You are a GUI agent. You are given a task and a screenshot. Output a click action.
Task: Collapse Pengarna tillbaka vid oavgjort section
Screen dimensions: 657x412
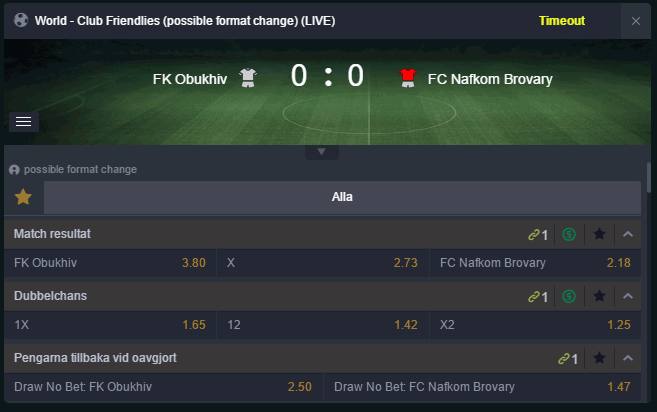point(628,358)
